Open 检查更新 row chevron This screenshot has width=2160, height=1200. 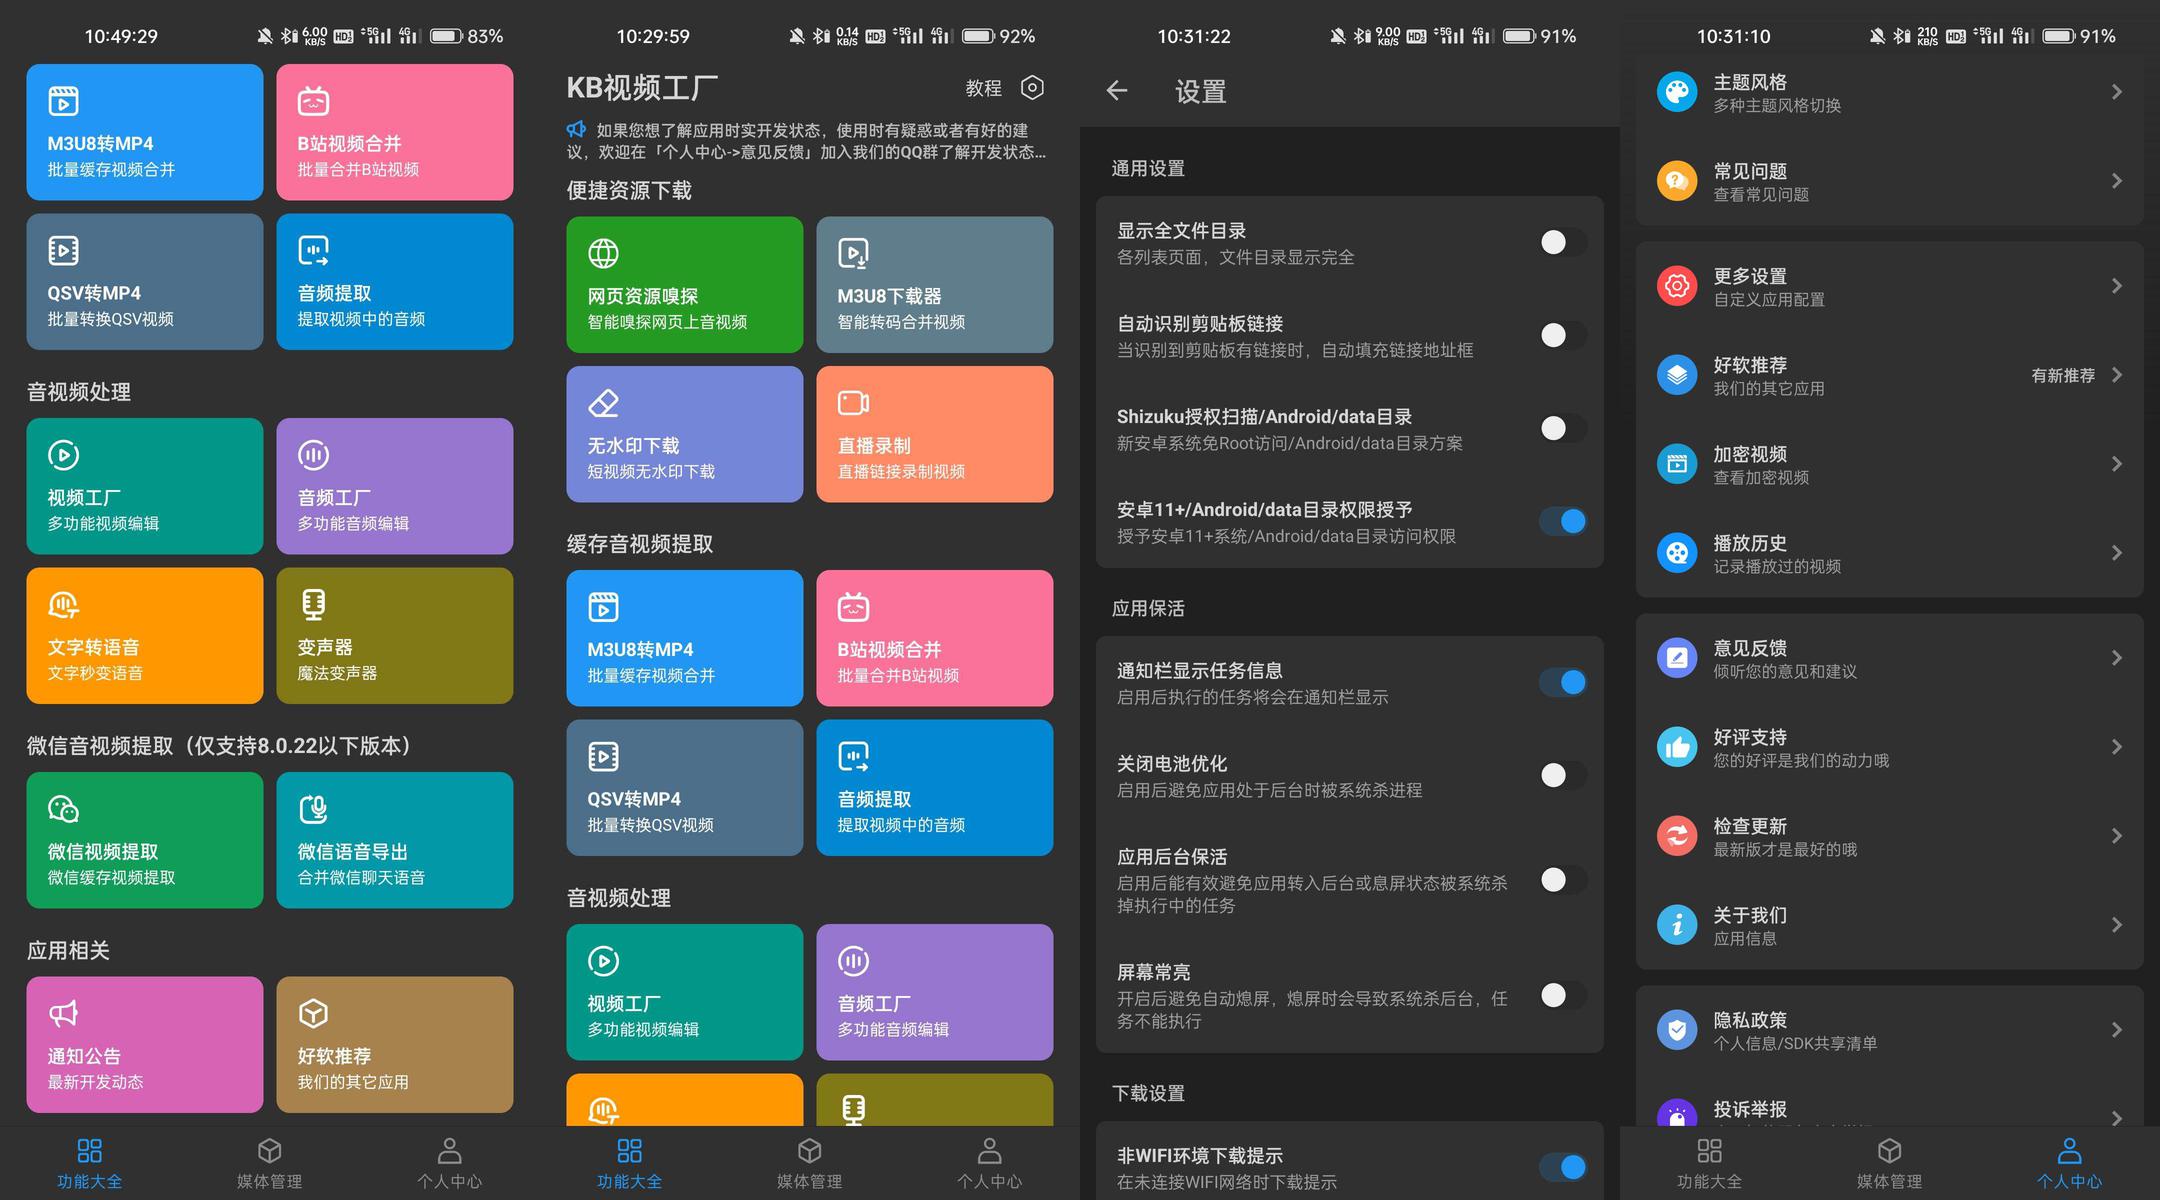2116,836
